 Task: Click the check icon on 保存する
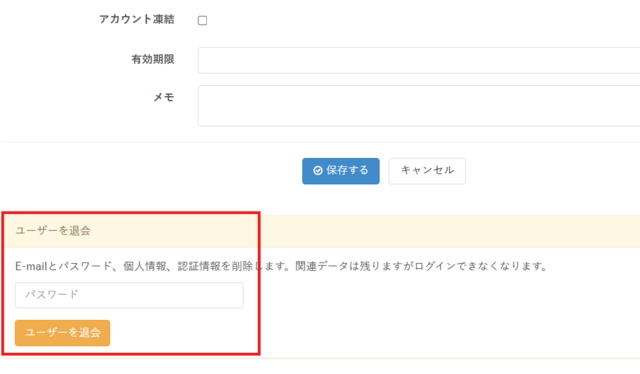(x=318, y=171)
